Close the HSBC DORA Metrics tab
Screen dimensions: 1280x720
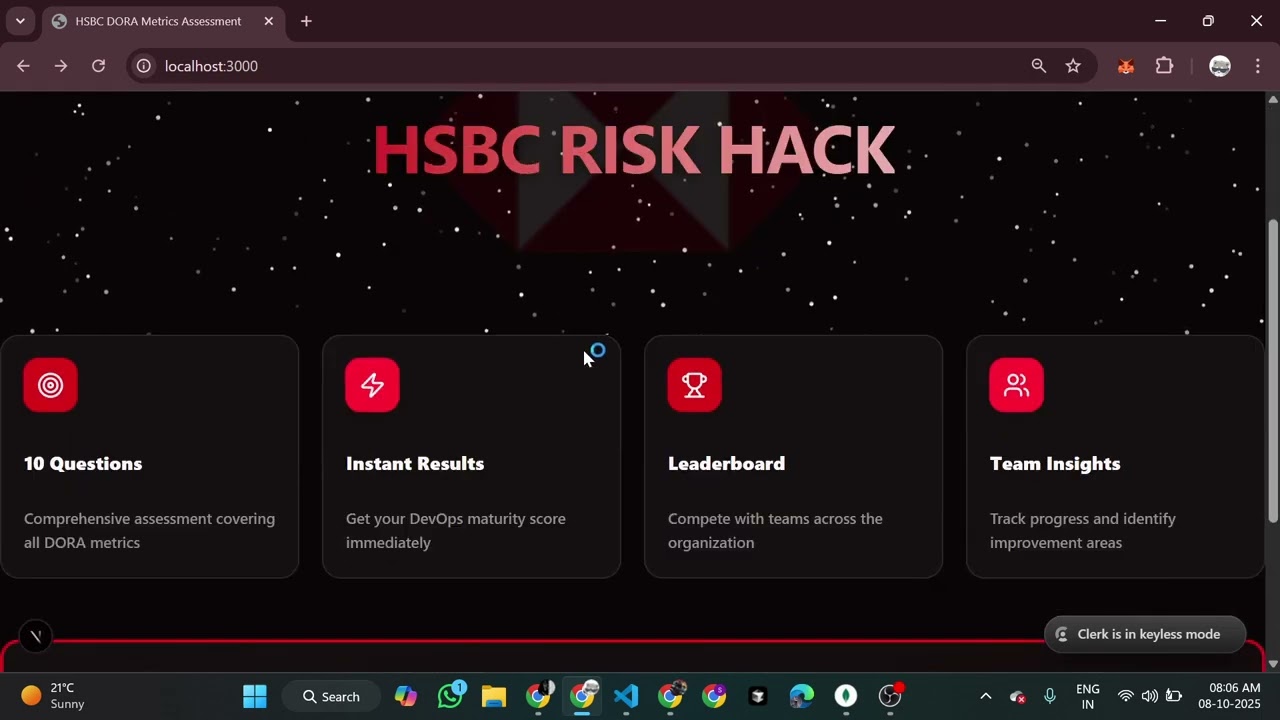269,21
